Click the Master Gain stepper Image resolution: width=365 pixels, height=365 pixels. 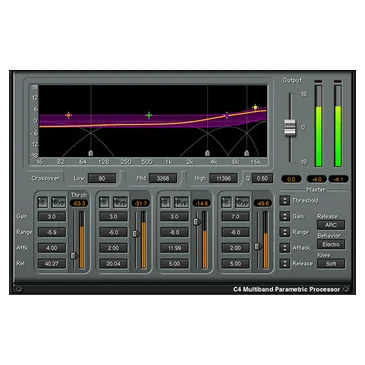[285, 216]
